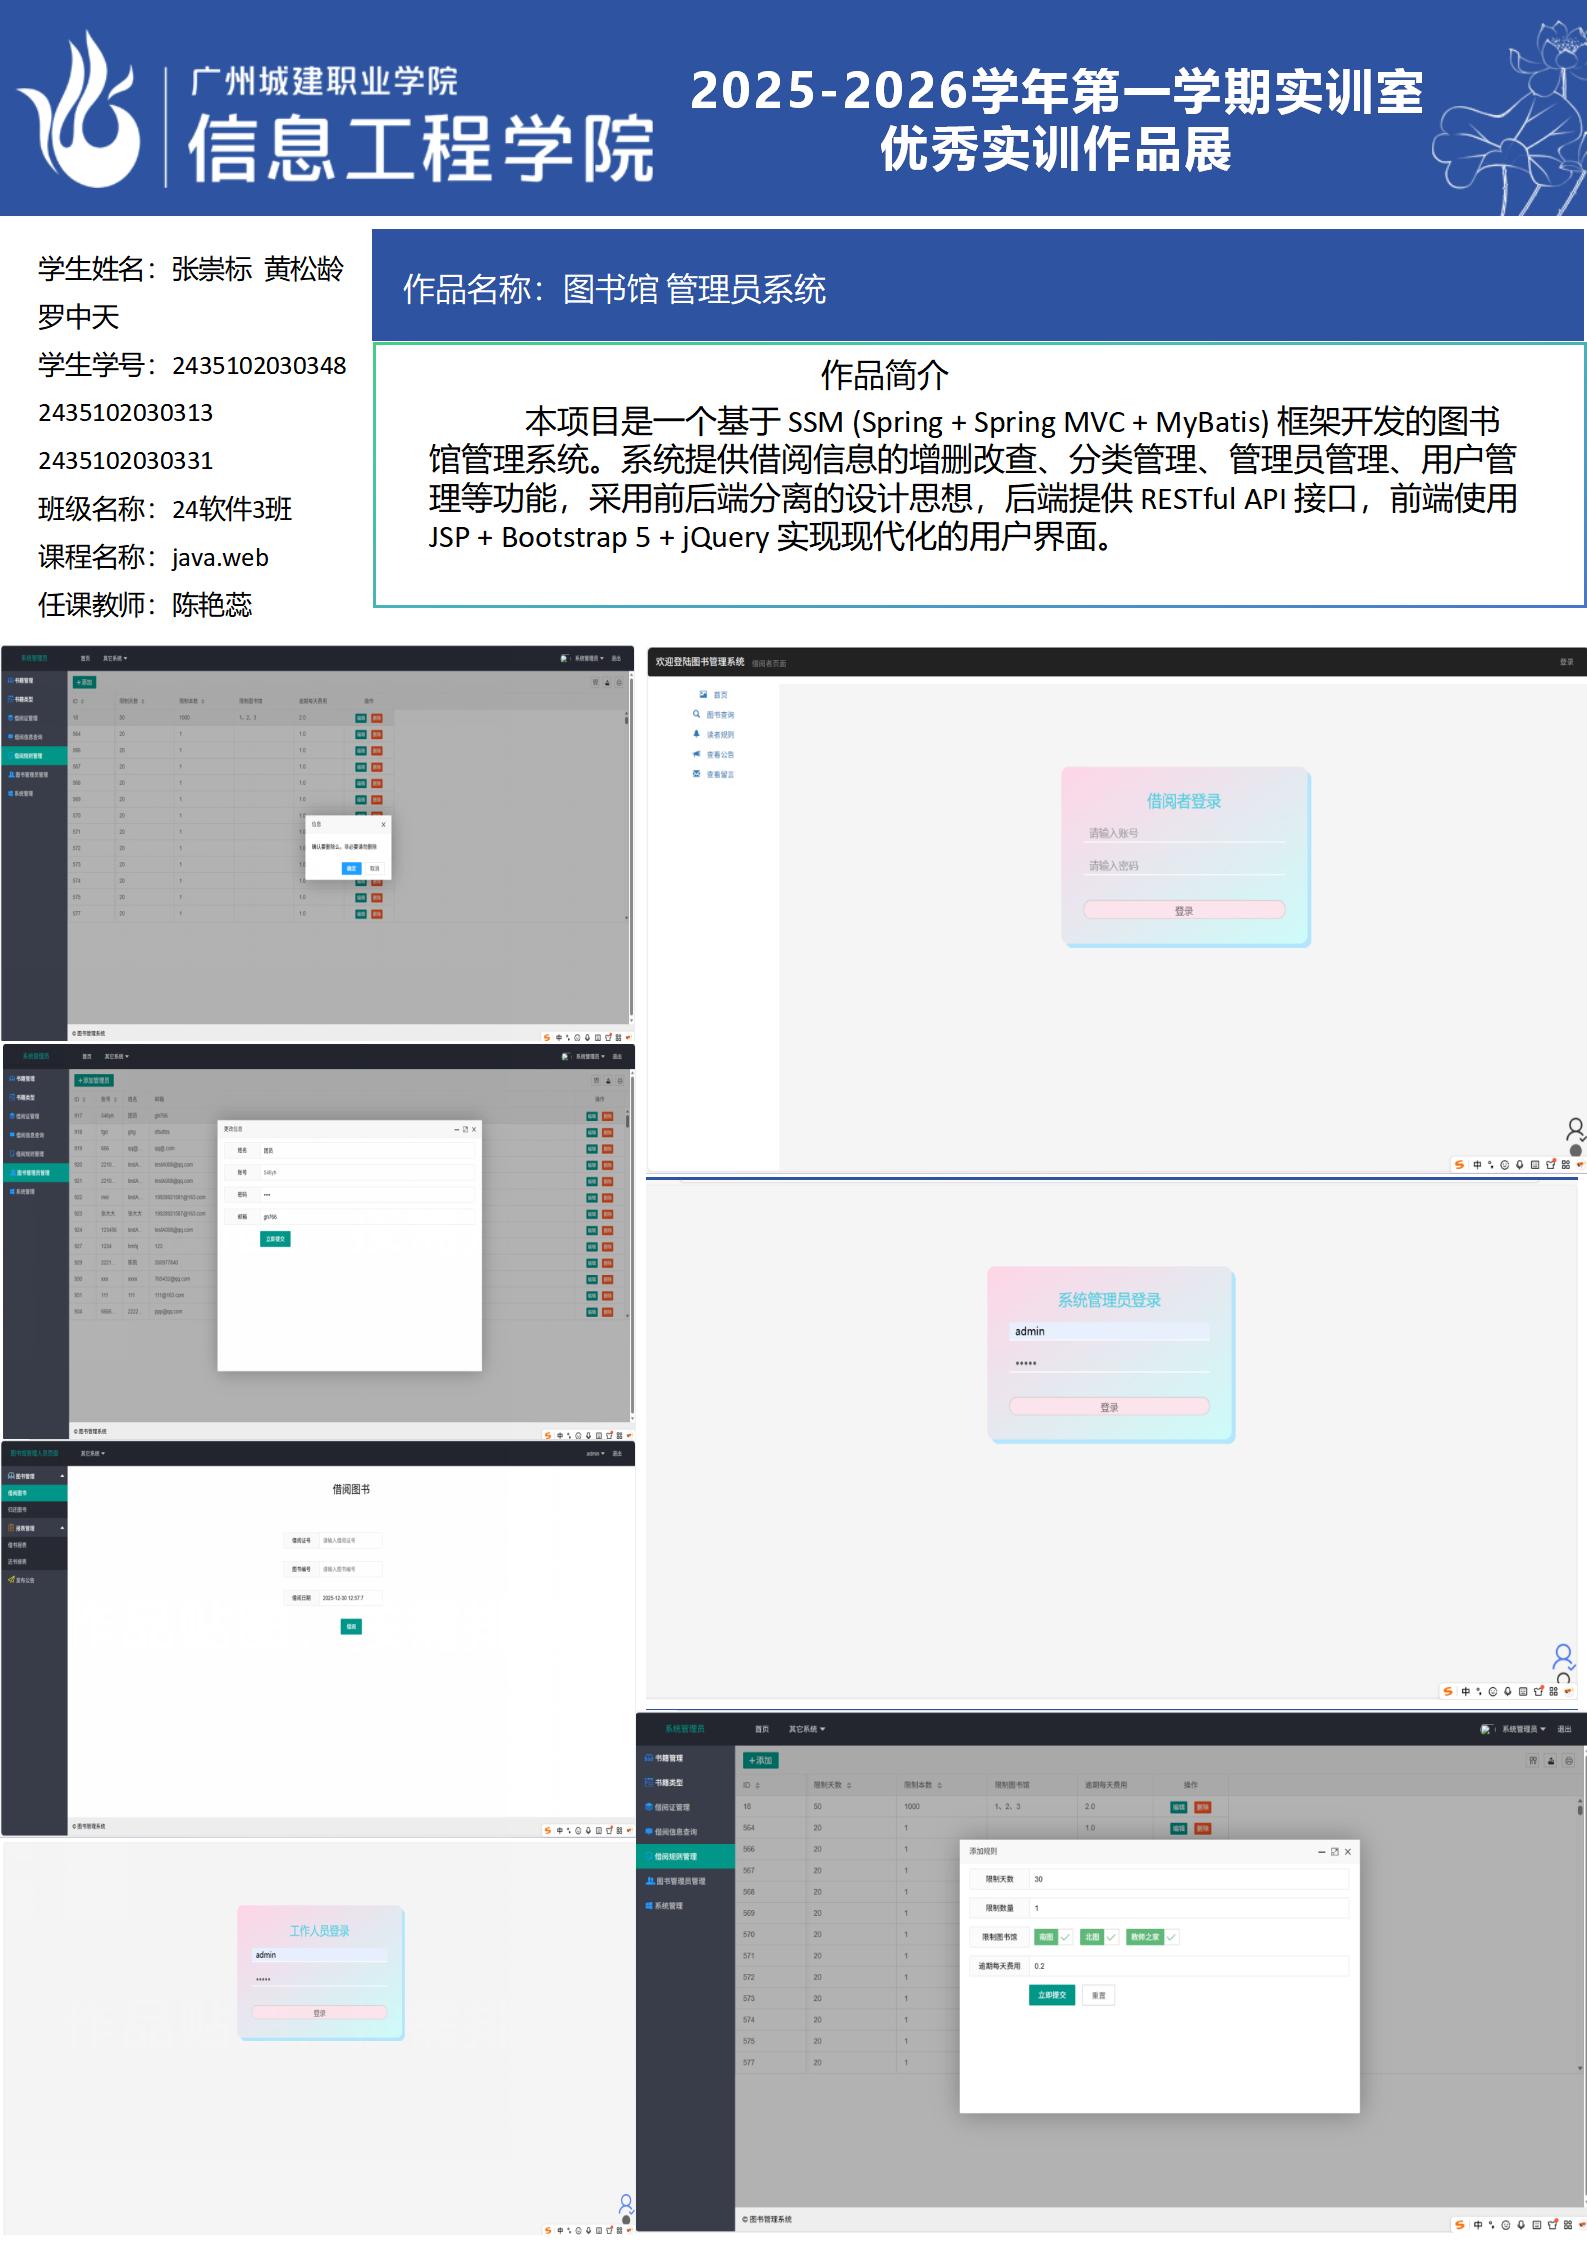The image size is (1587, 2244).
Task: Click the 重置 button in 添加规则 dialog
Action: pos(1098,1995)
